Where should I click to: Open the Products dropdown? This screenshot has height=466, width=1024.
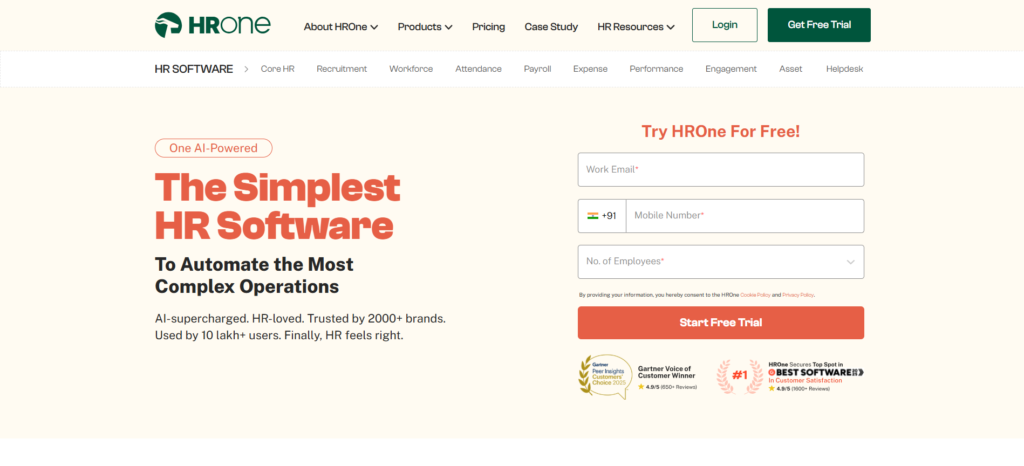tap(424, 27)
